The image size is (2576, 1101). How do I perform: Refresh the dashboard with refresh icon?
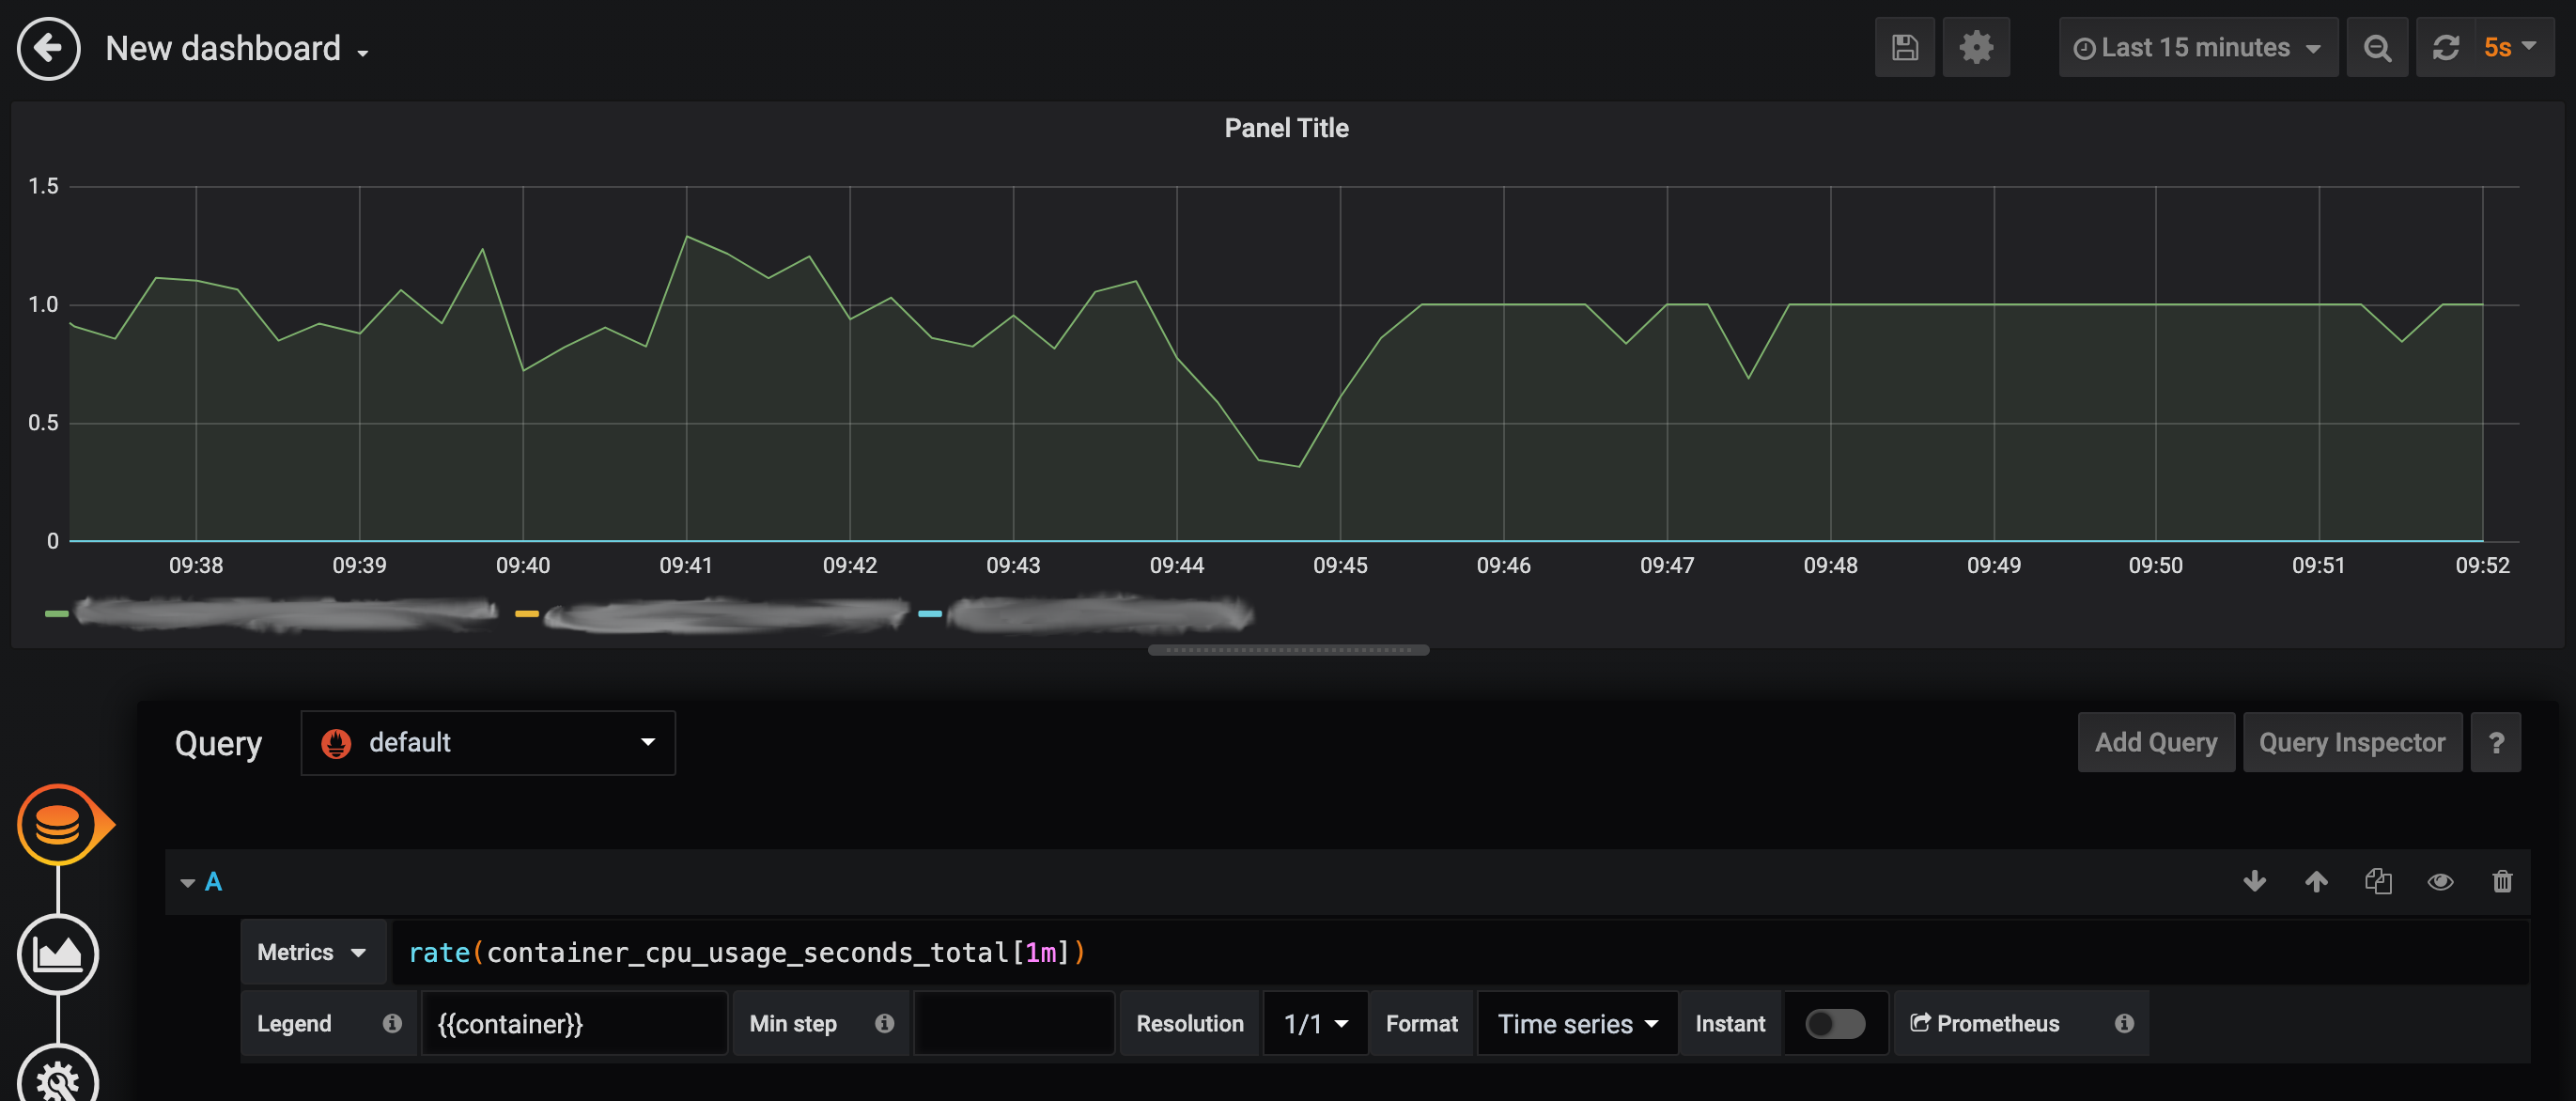click(x=2446, y=48)
